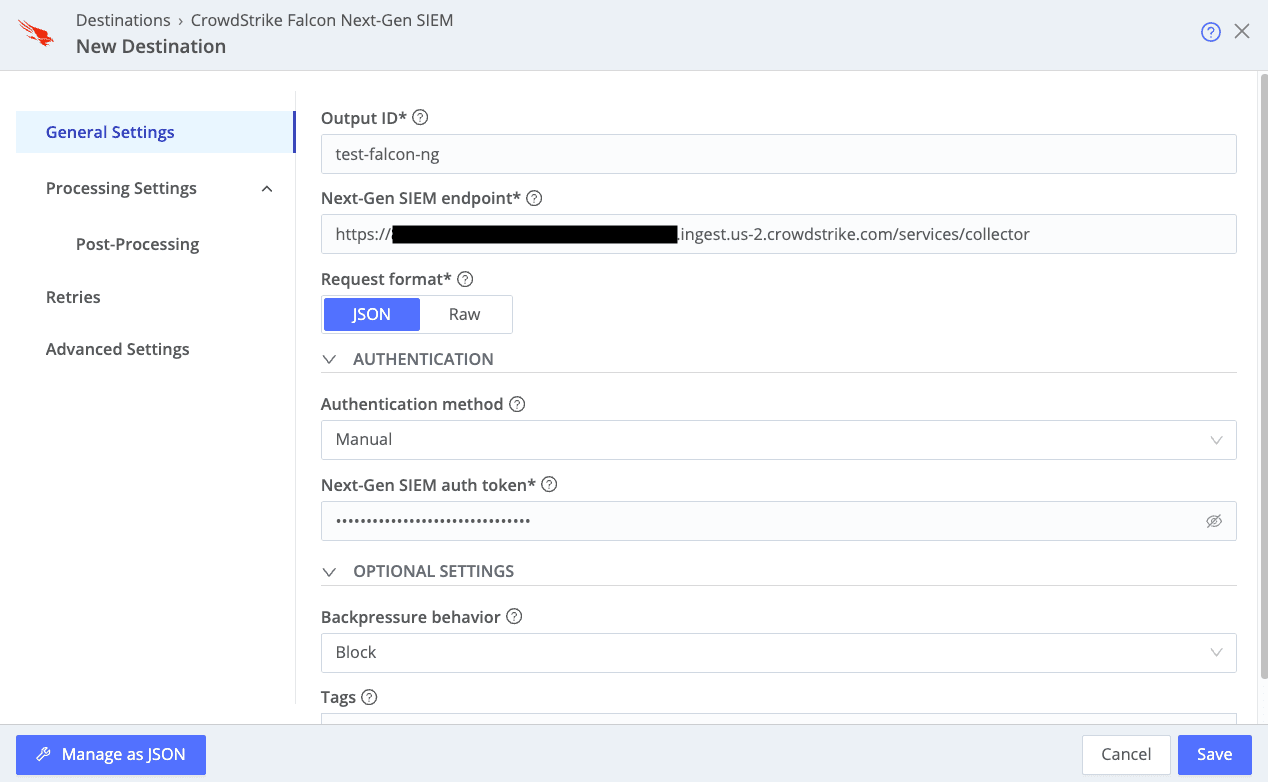
Task: Open the Backpressure behavior dropdown
Action: [778, 653]
